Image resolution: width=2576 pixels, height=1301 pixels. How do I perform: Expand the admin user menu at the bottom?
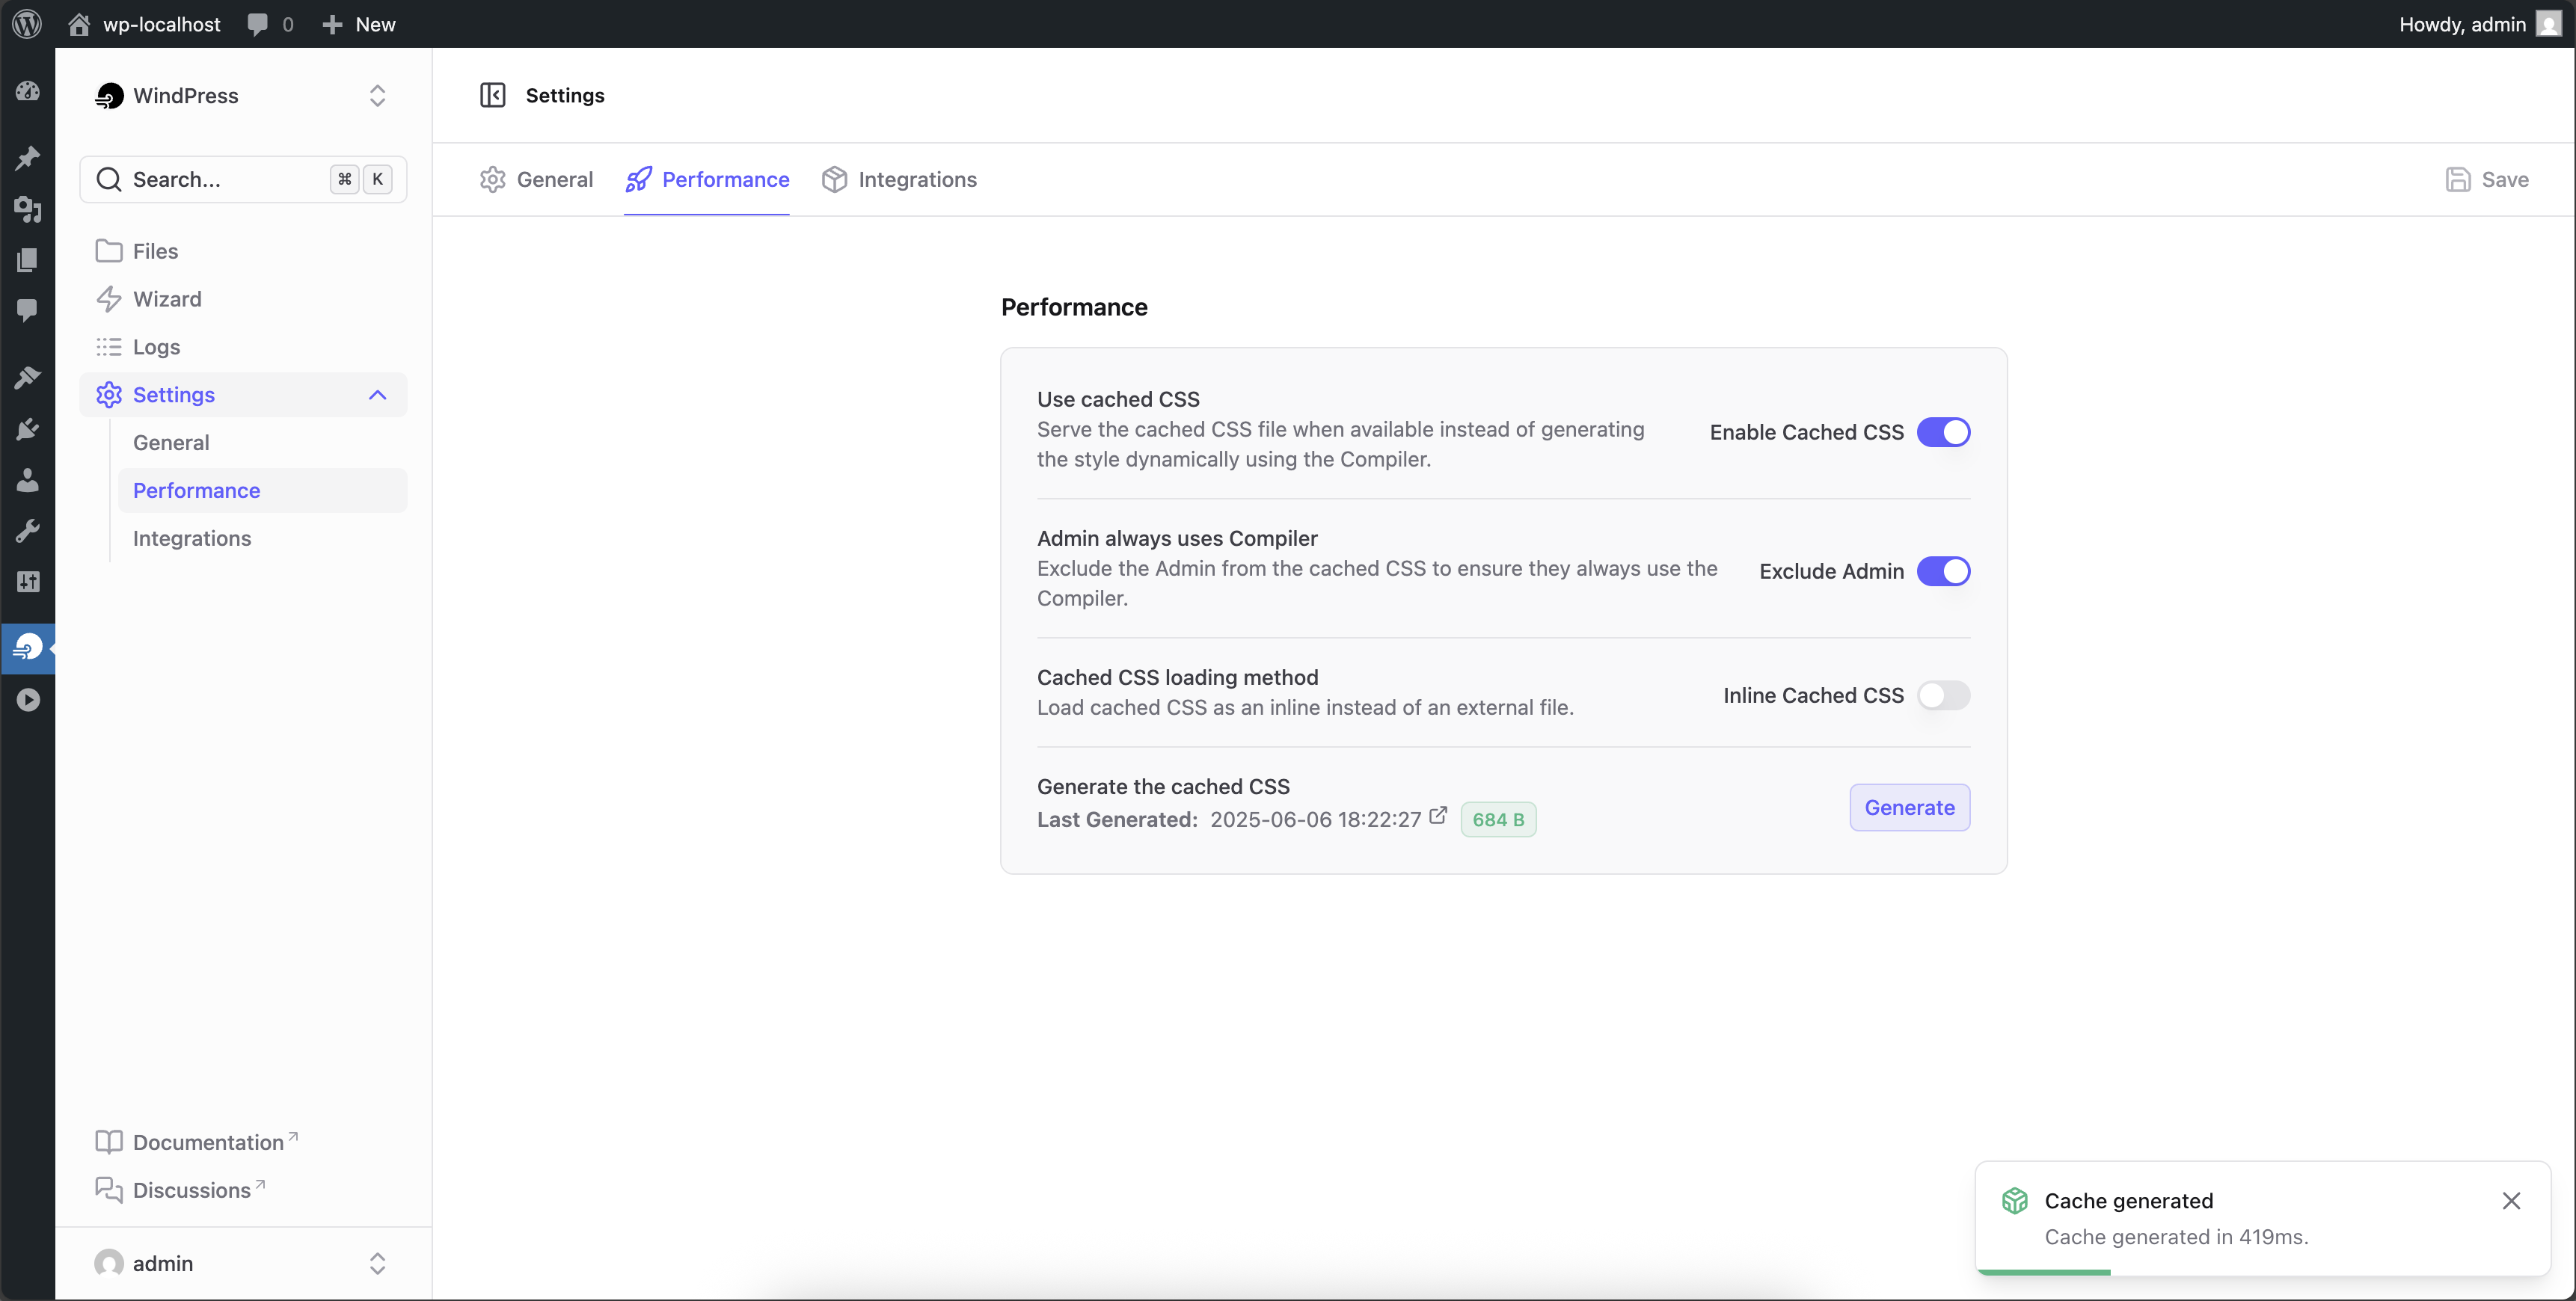(377, 1263)
